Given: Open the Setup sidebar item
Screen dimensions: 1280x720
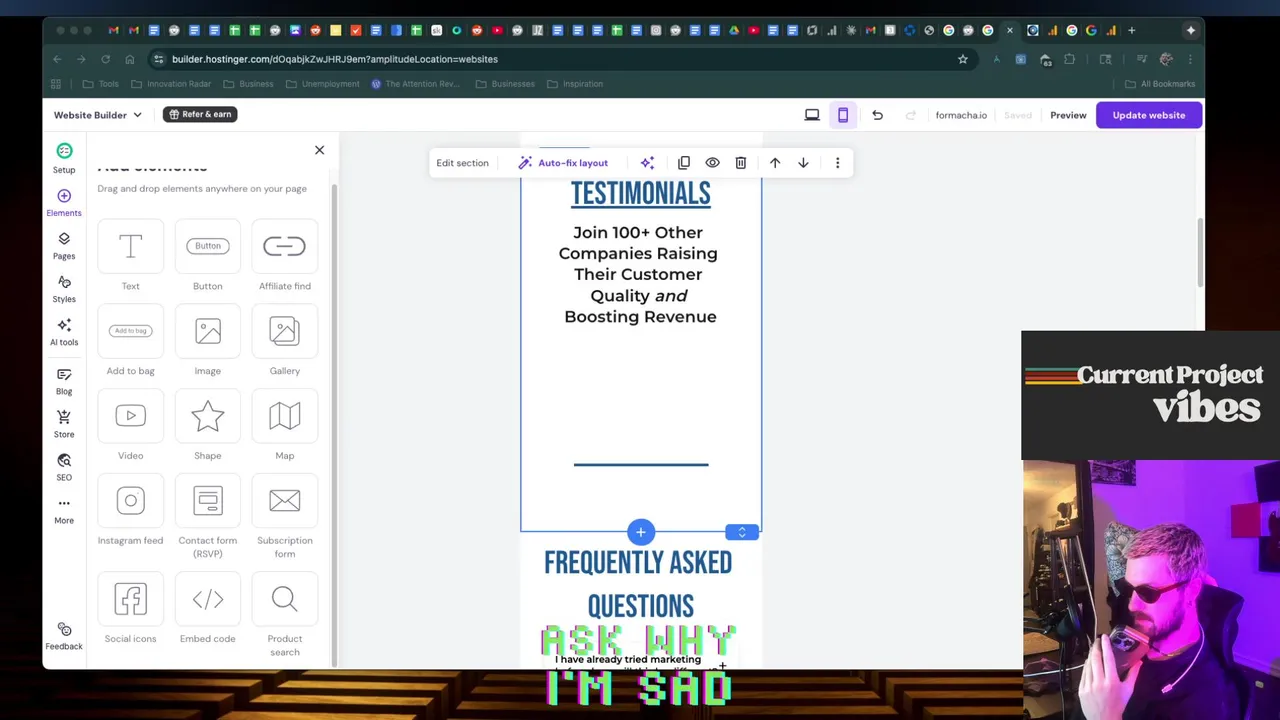Looking at the screenshot, I should tap(64, 158).
